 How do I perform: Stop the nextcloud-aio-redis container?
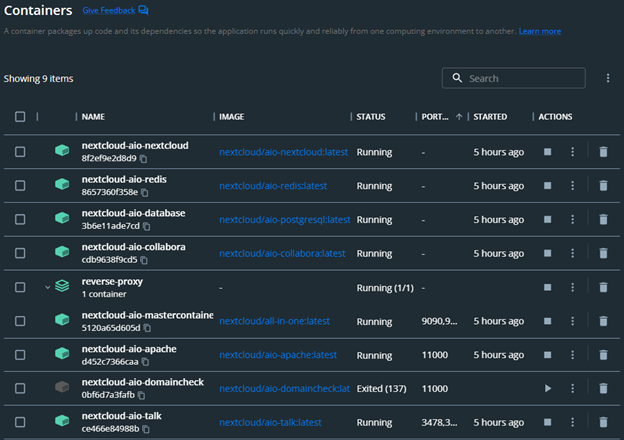[x=548, y=185]
